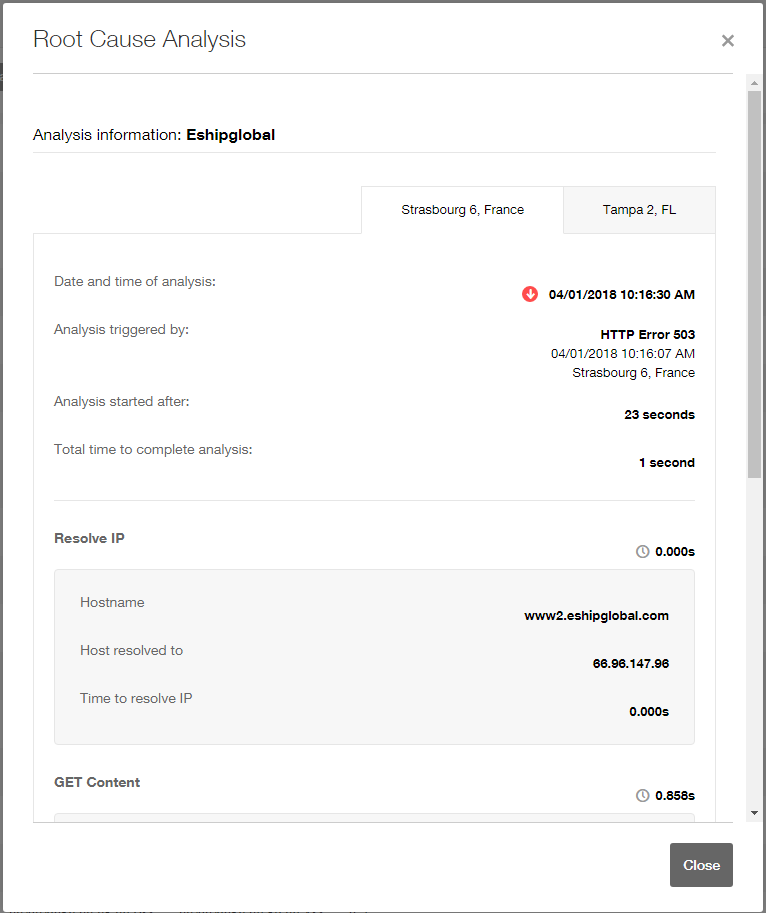Open the Tampa 2, FL tab

639,210
